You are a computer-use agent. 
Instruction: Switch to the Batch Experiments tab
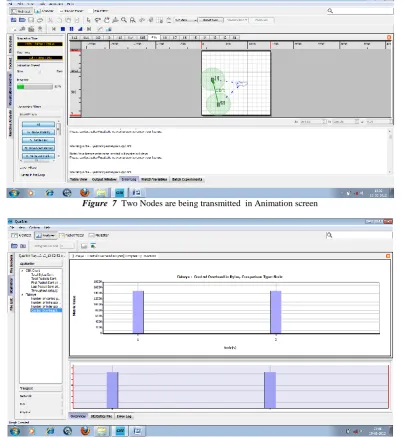[187, 179]
